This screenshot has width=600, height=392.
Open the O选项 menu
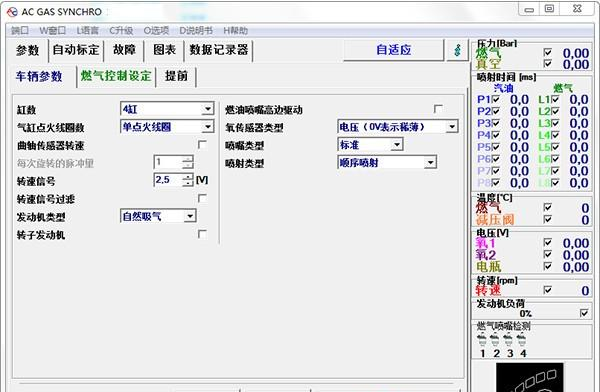[156, 30]
